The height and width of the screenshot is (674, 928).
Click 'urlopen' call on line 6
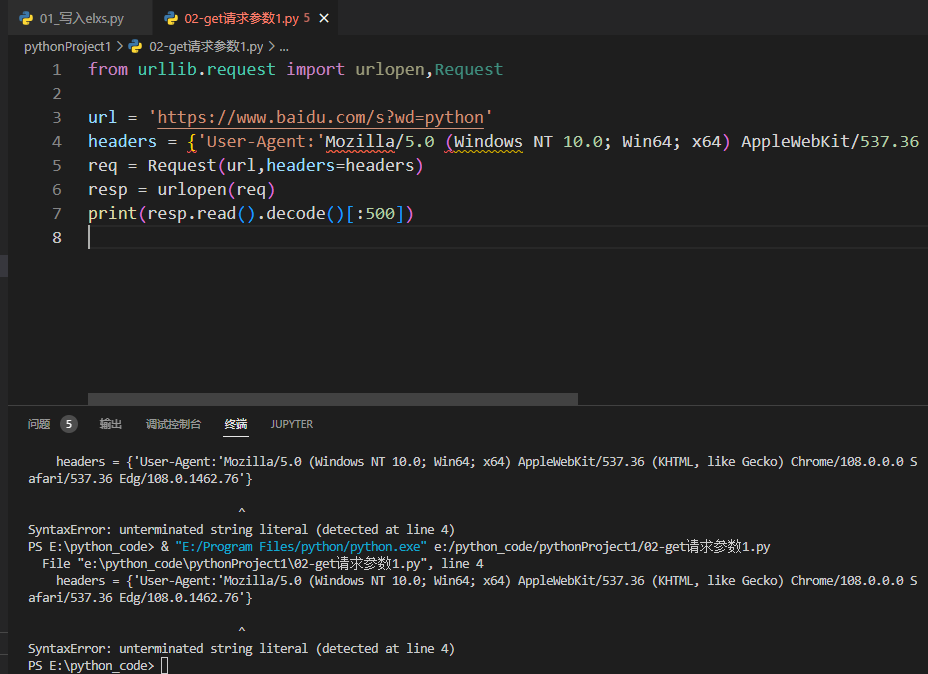[x=192, y=190]
